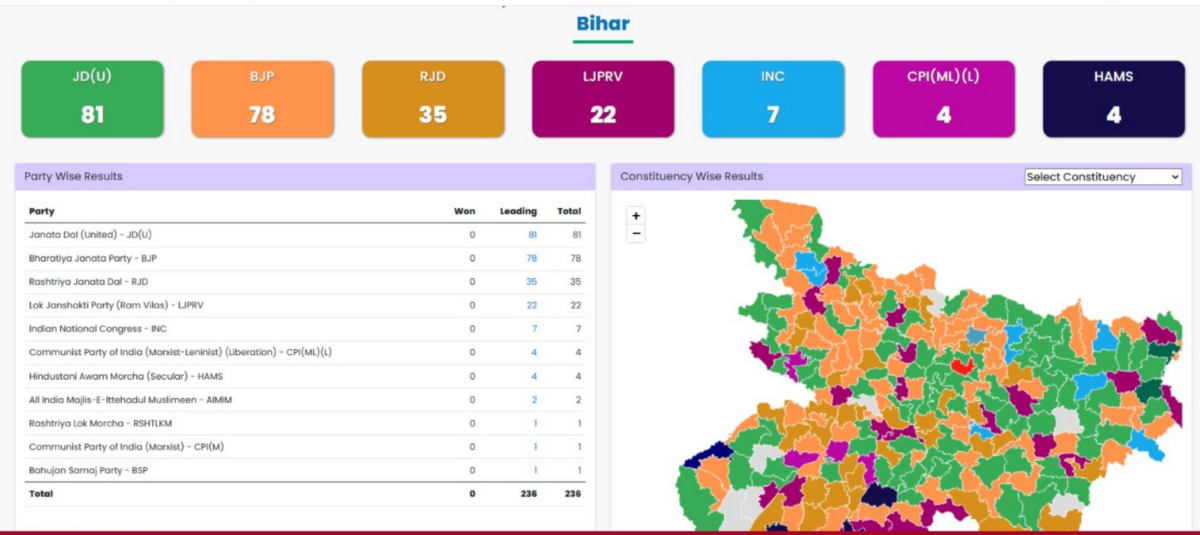Zoom out on the constituency map
The width and height of the screenshot is (1200, 535).
click(x=636, y=234)
